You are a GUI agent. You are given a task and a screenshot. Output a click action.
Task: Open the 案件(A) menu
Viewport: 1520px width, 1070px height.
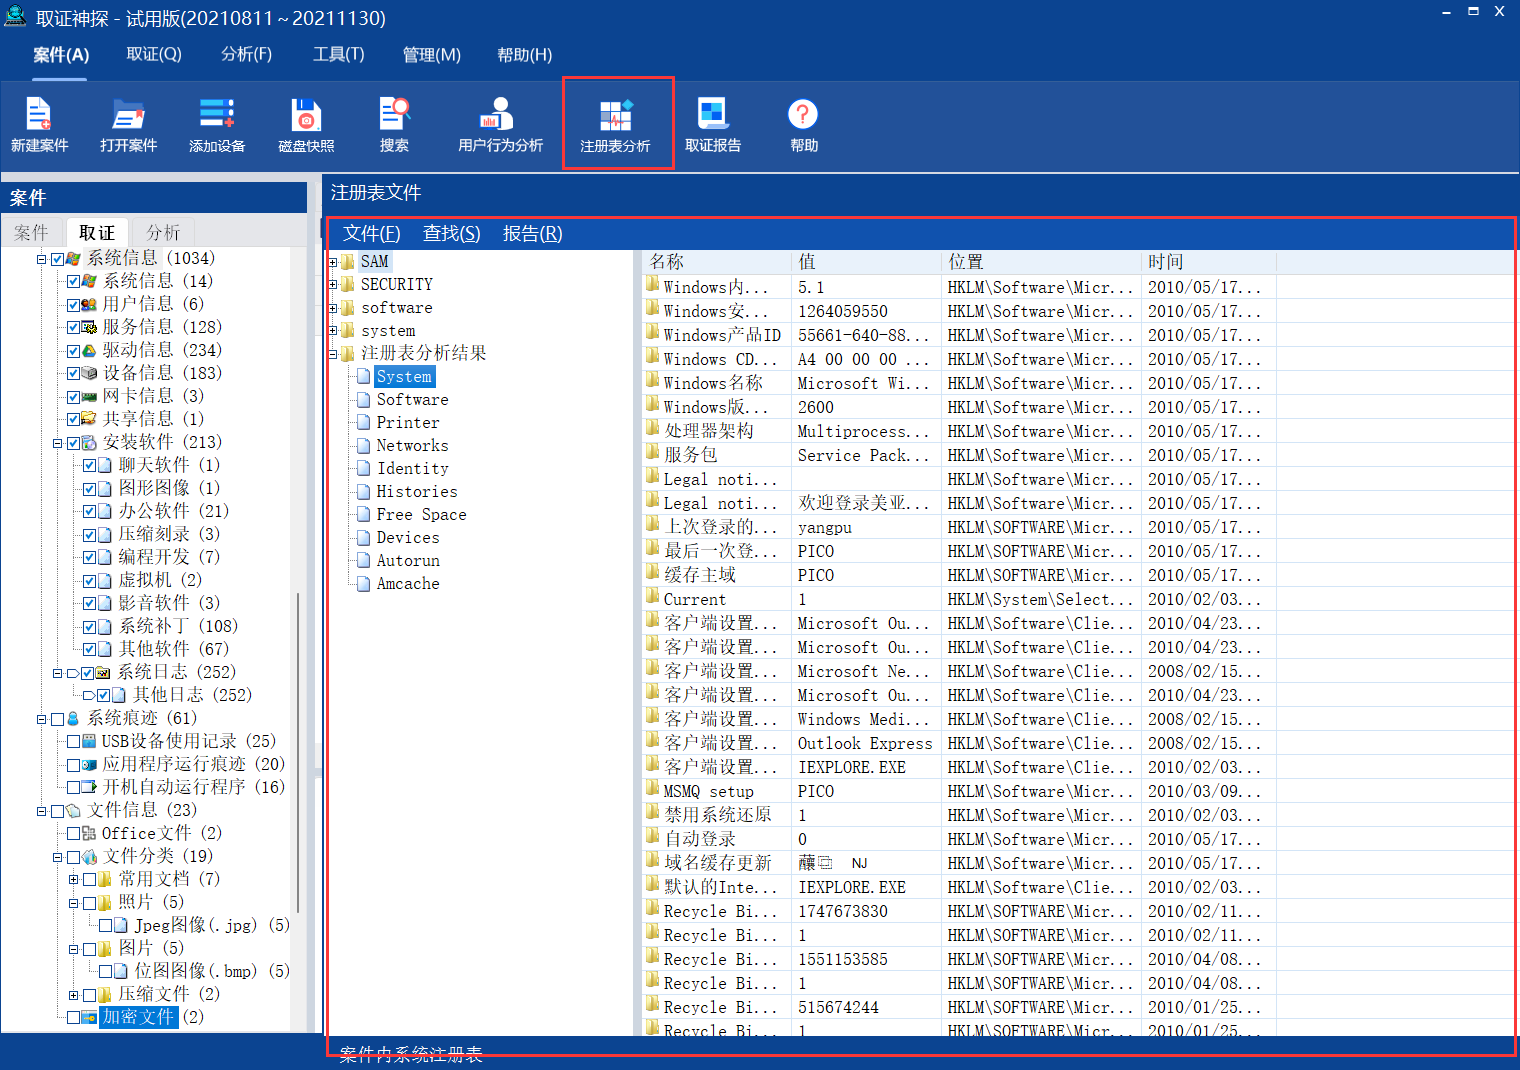point(61,55)
